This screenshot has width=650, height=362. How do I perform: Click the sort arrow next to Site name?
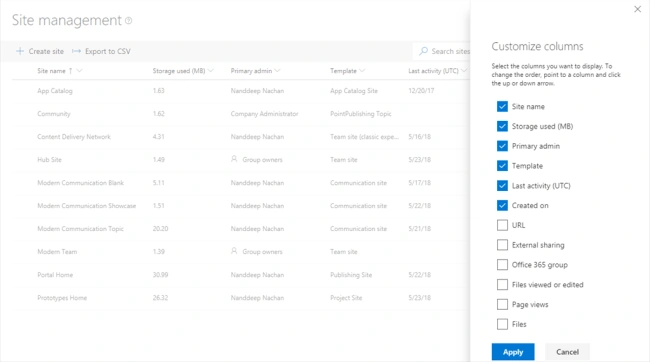coord(70,71)
